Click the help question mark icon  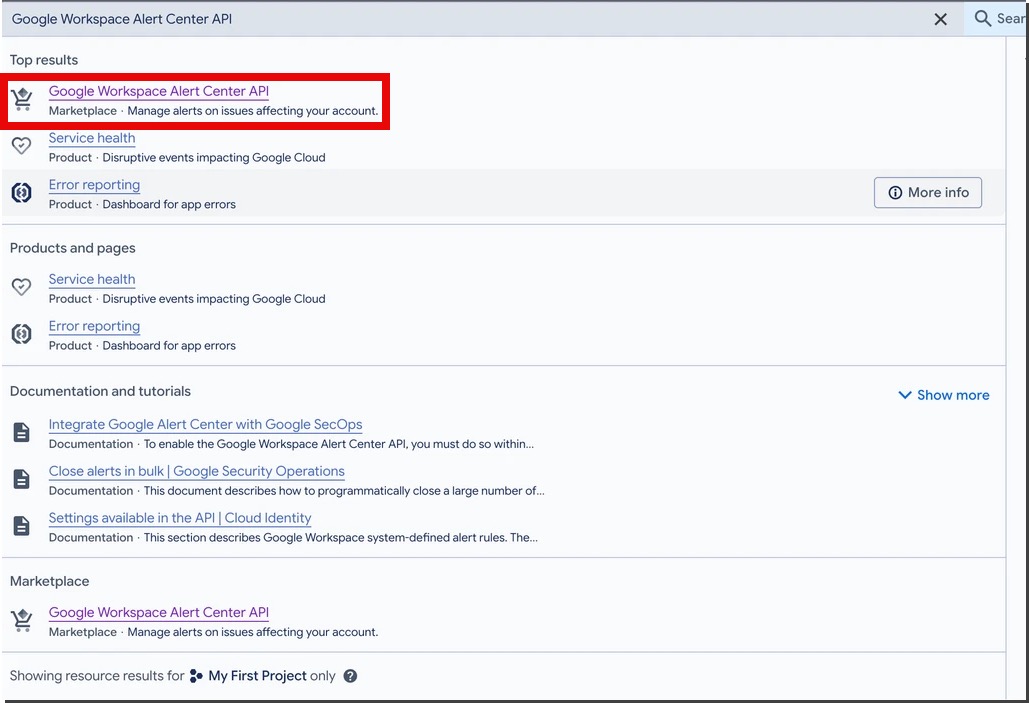350,676
